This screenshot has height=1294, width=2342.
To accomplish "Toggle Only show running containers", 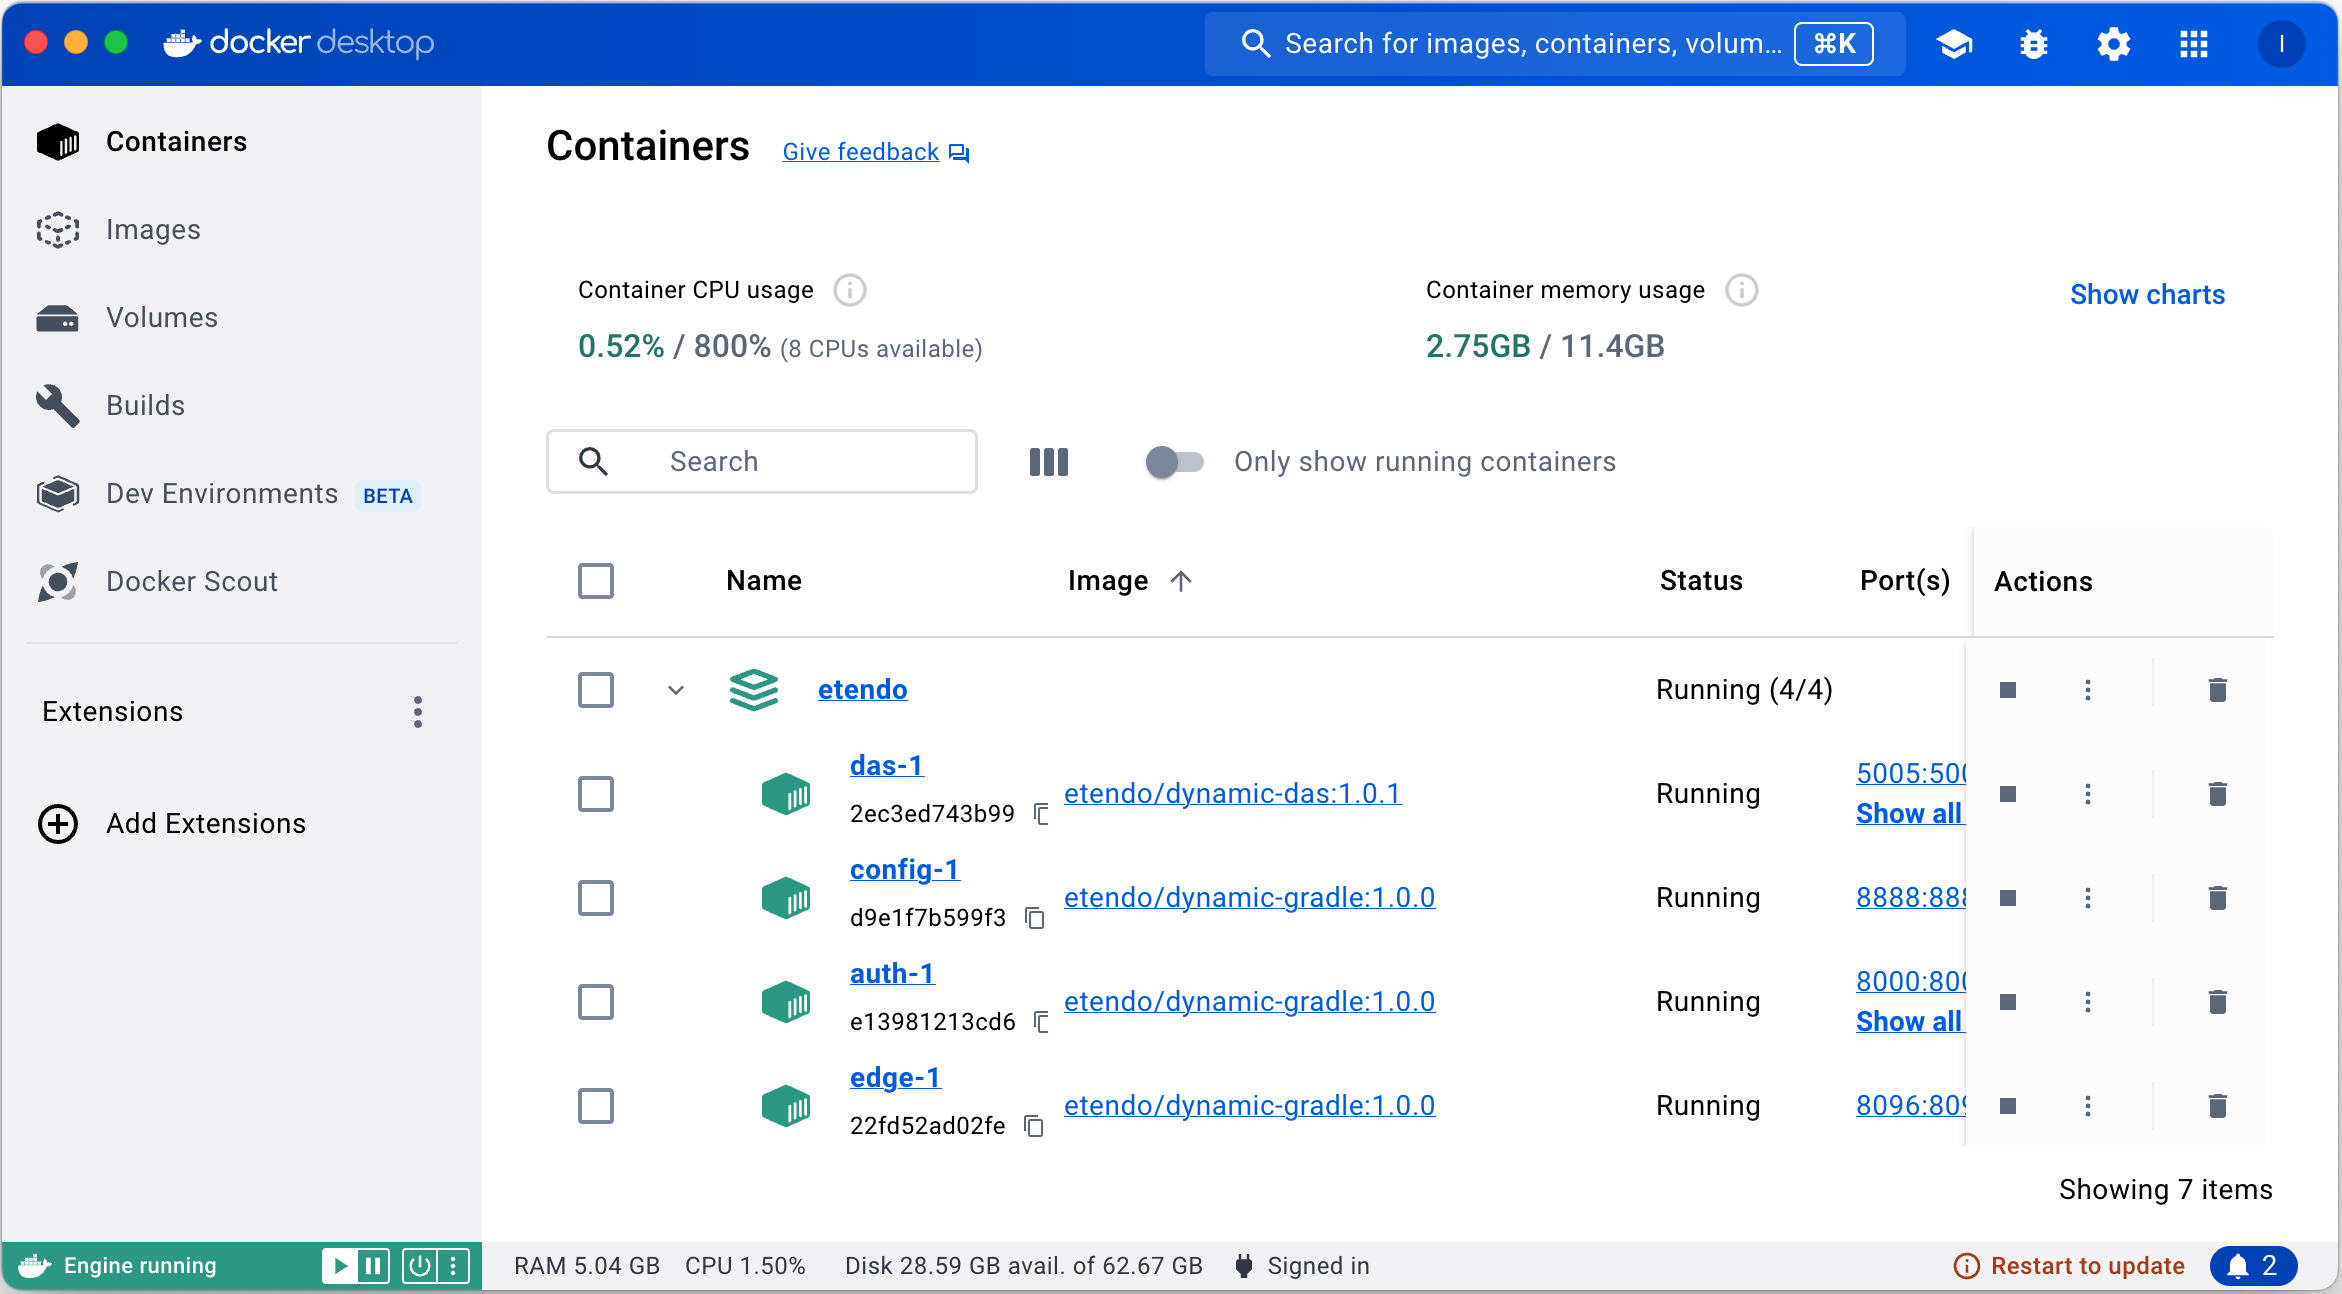I will (1174, 462).
